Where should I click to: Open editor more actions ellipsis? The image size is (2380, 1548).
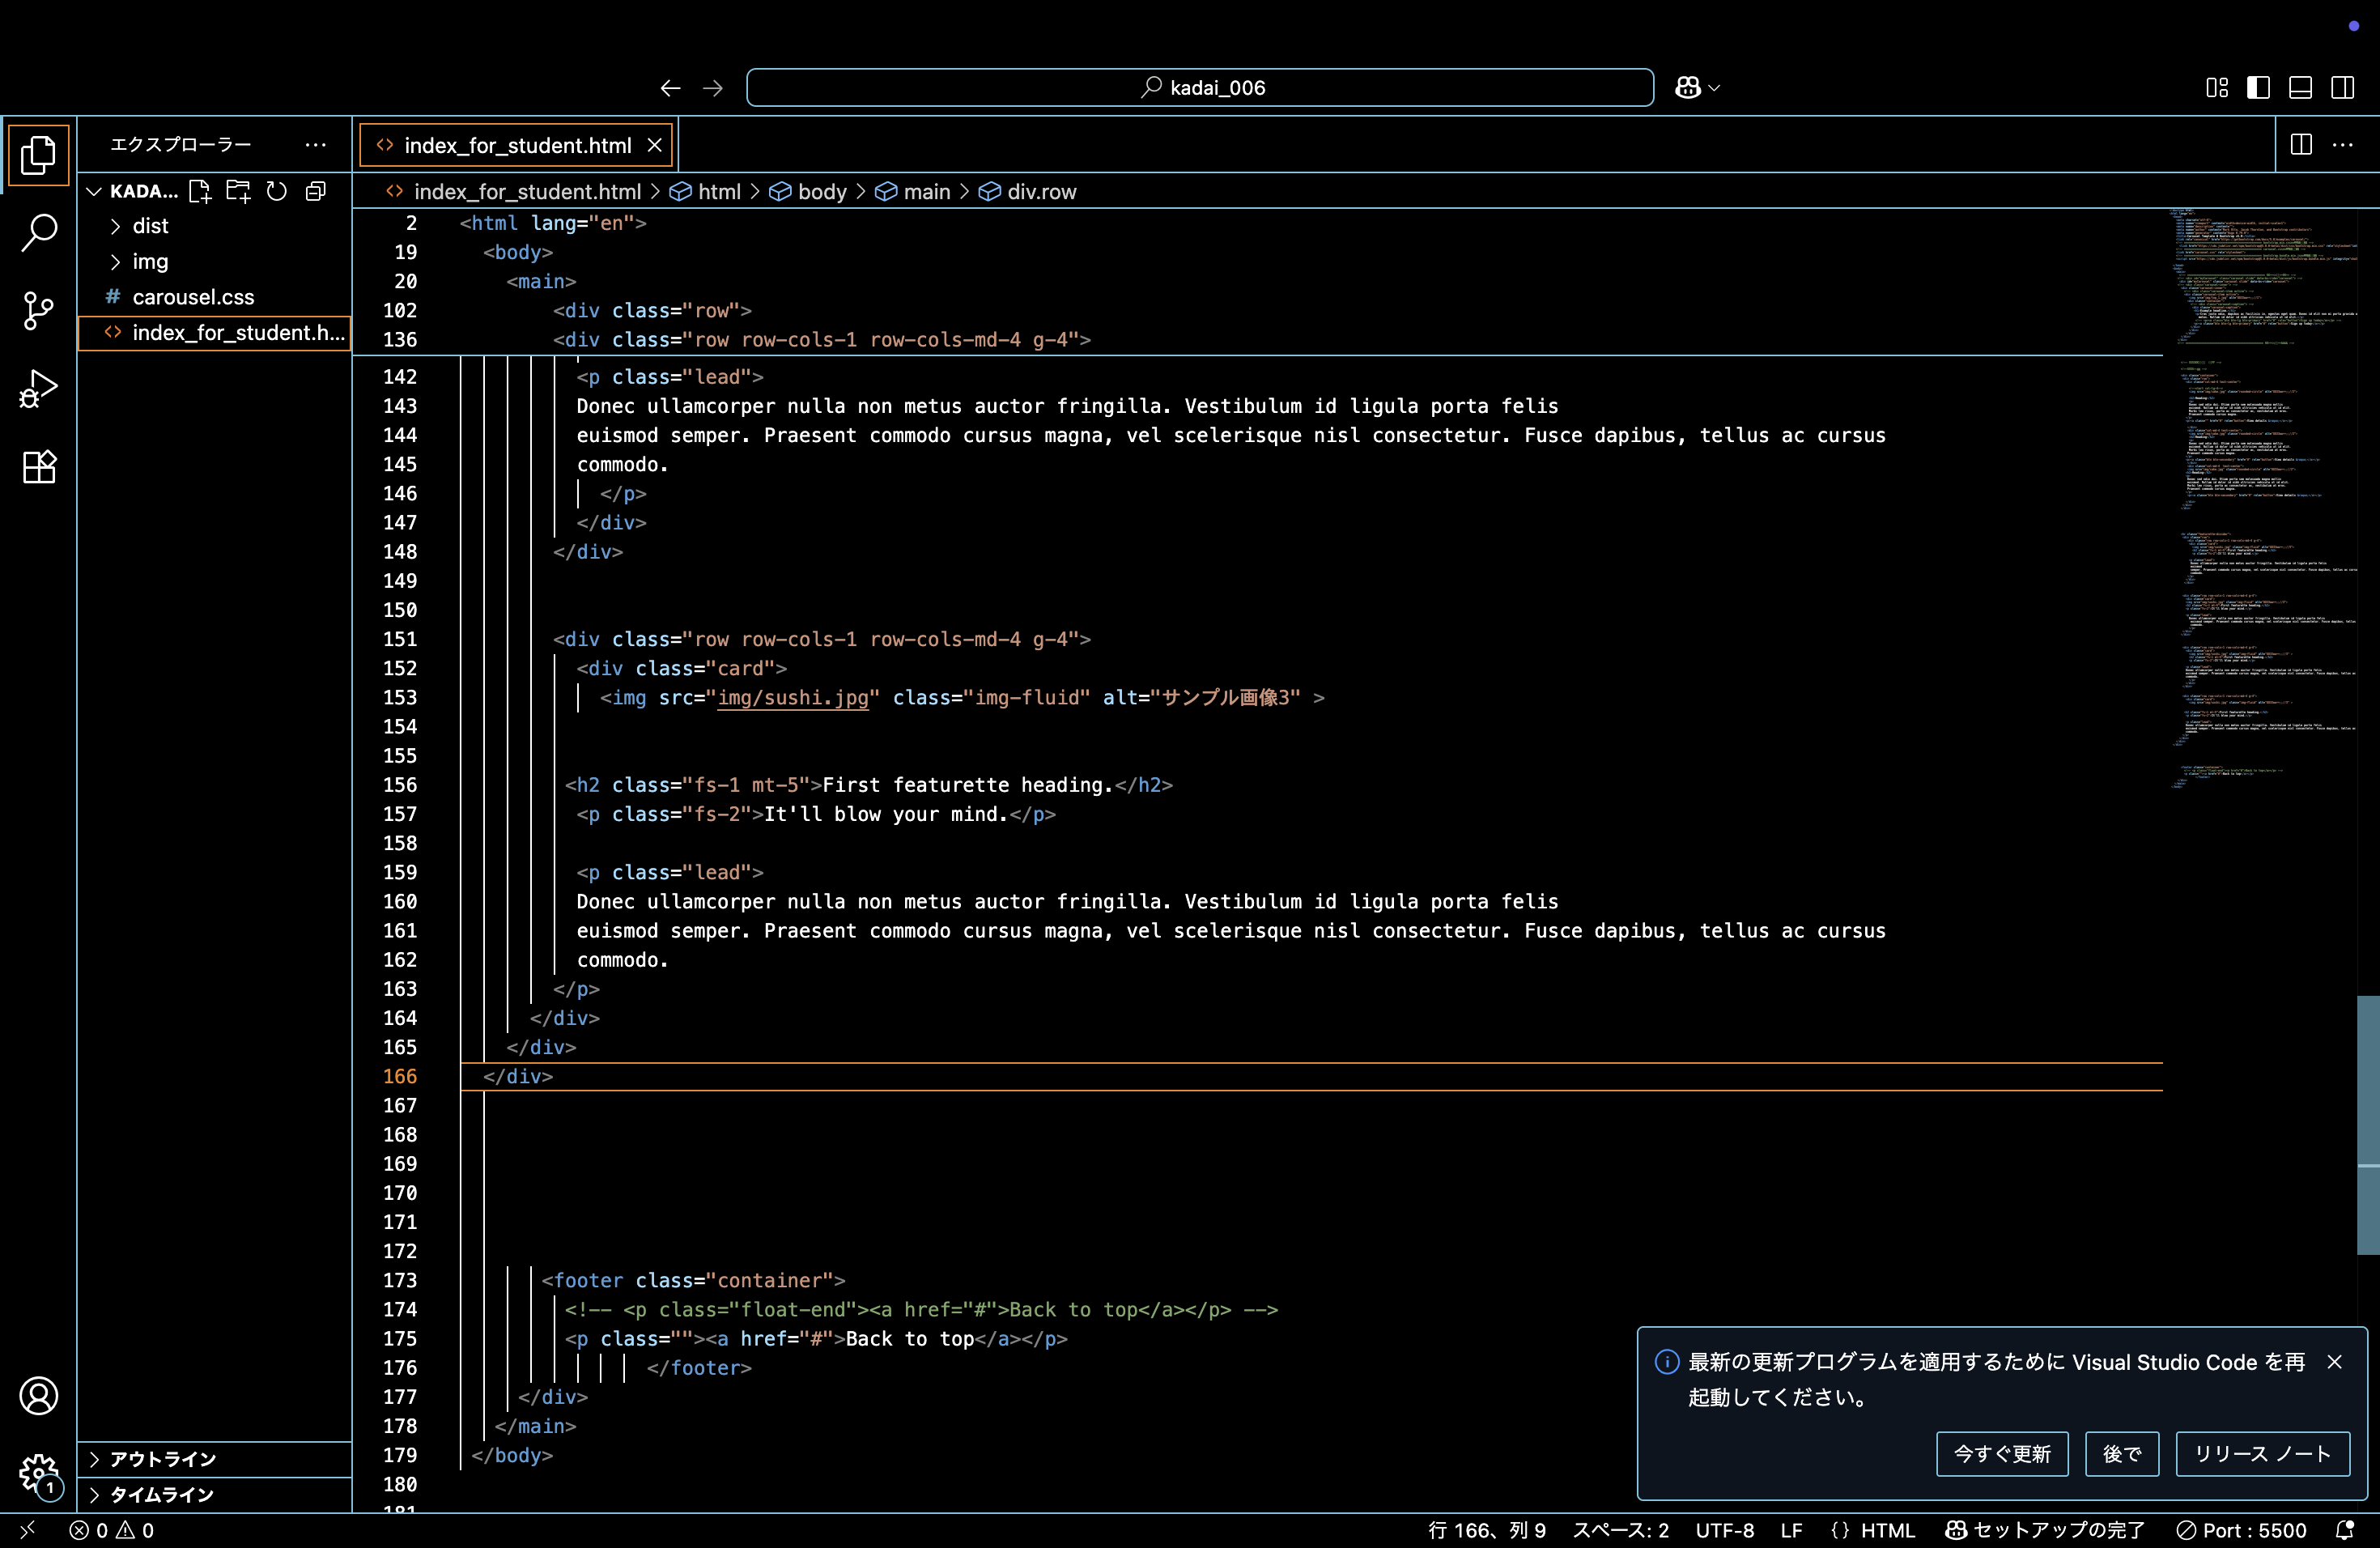pyautogui.click(x=2343, y=145)
